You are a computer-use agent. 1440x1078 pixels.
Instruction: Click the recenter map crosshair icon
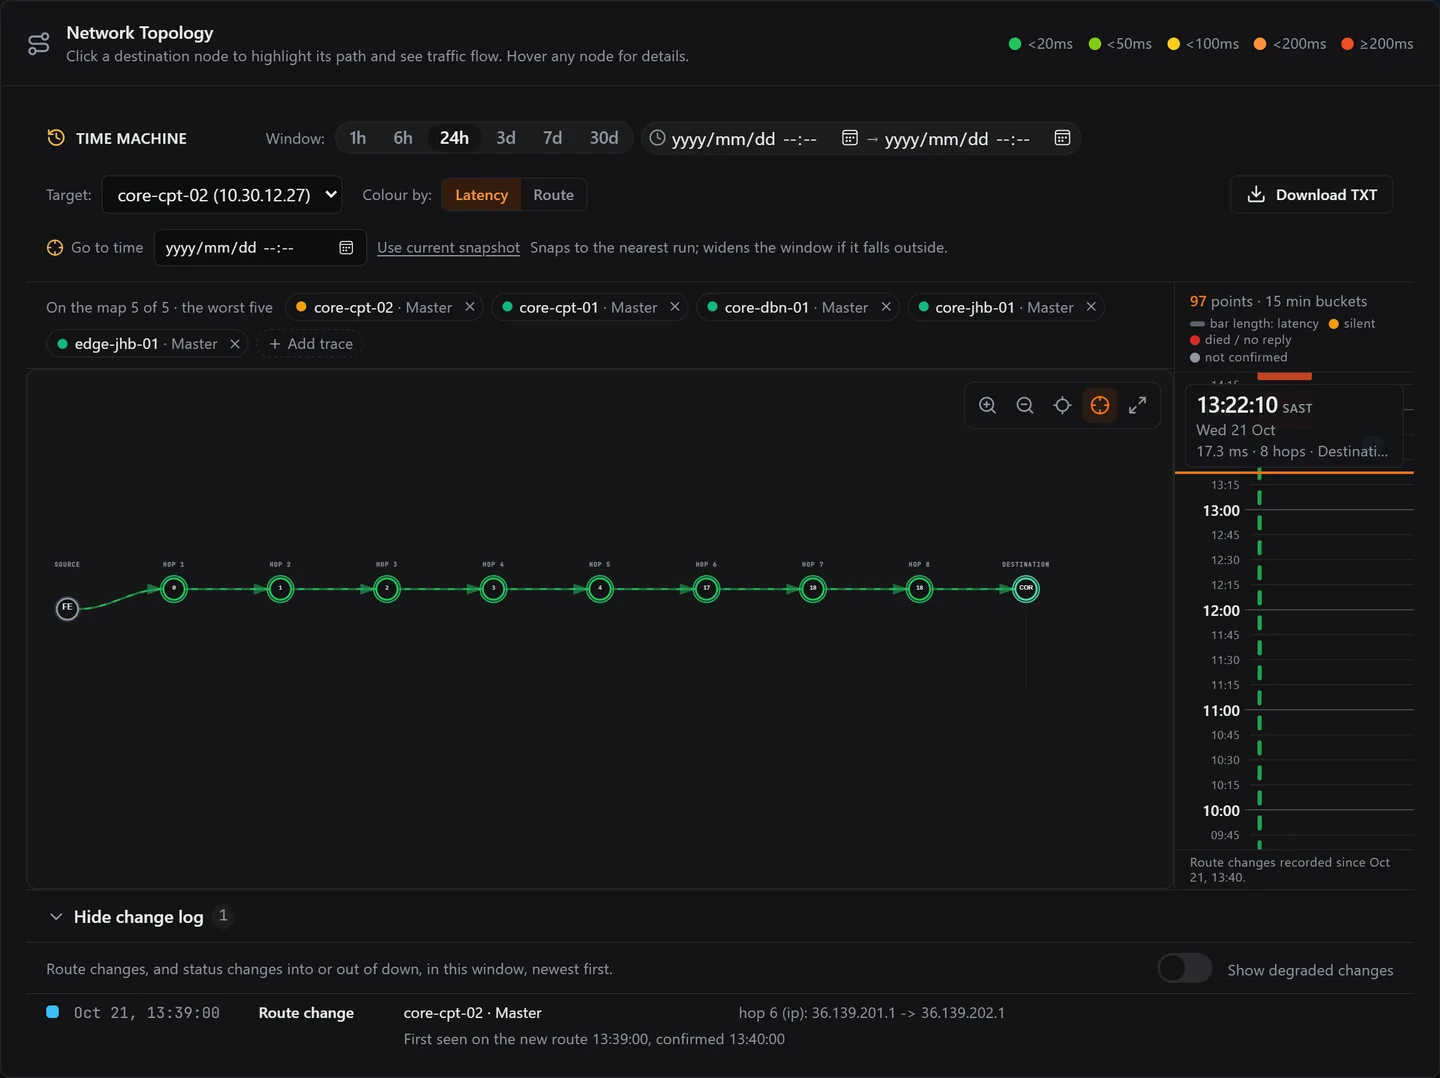(1062, 405)
